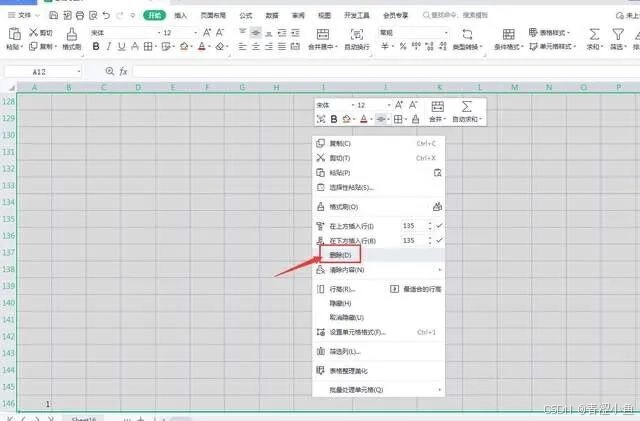
Task: Switch to the 开发工具 tab
Action: 357,16
